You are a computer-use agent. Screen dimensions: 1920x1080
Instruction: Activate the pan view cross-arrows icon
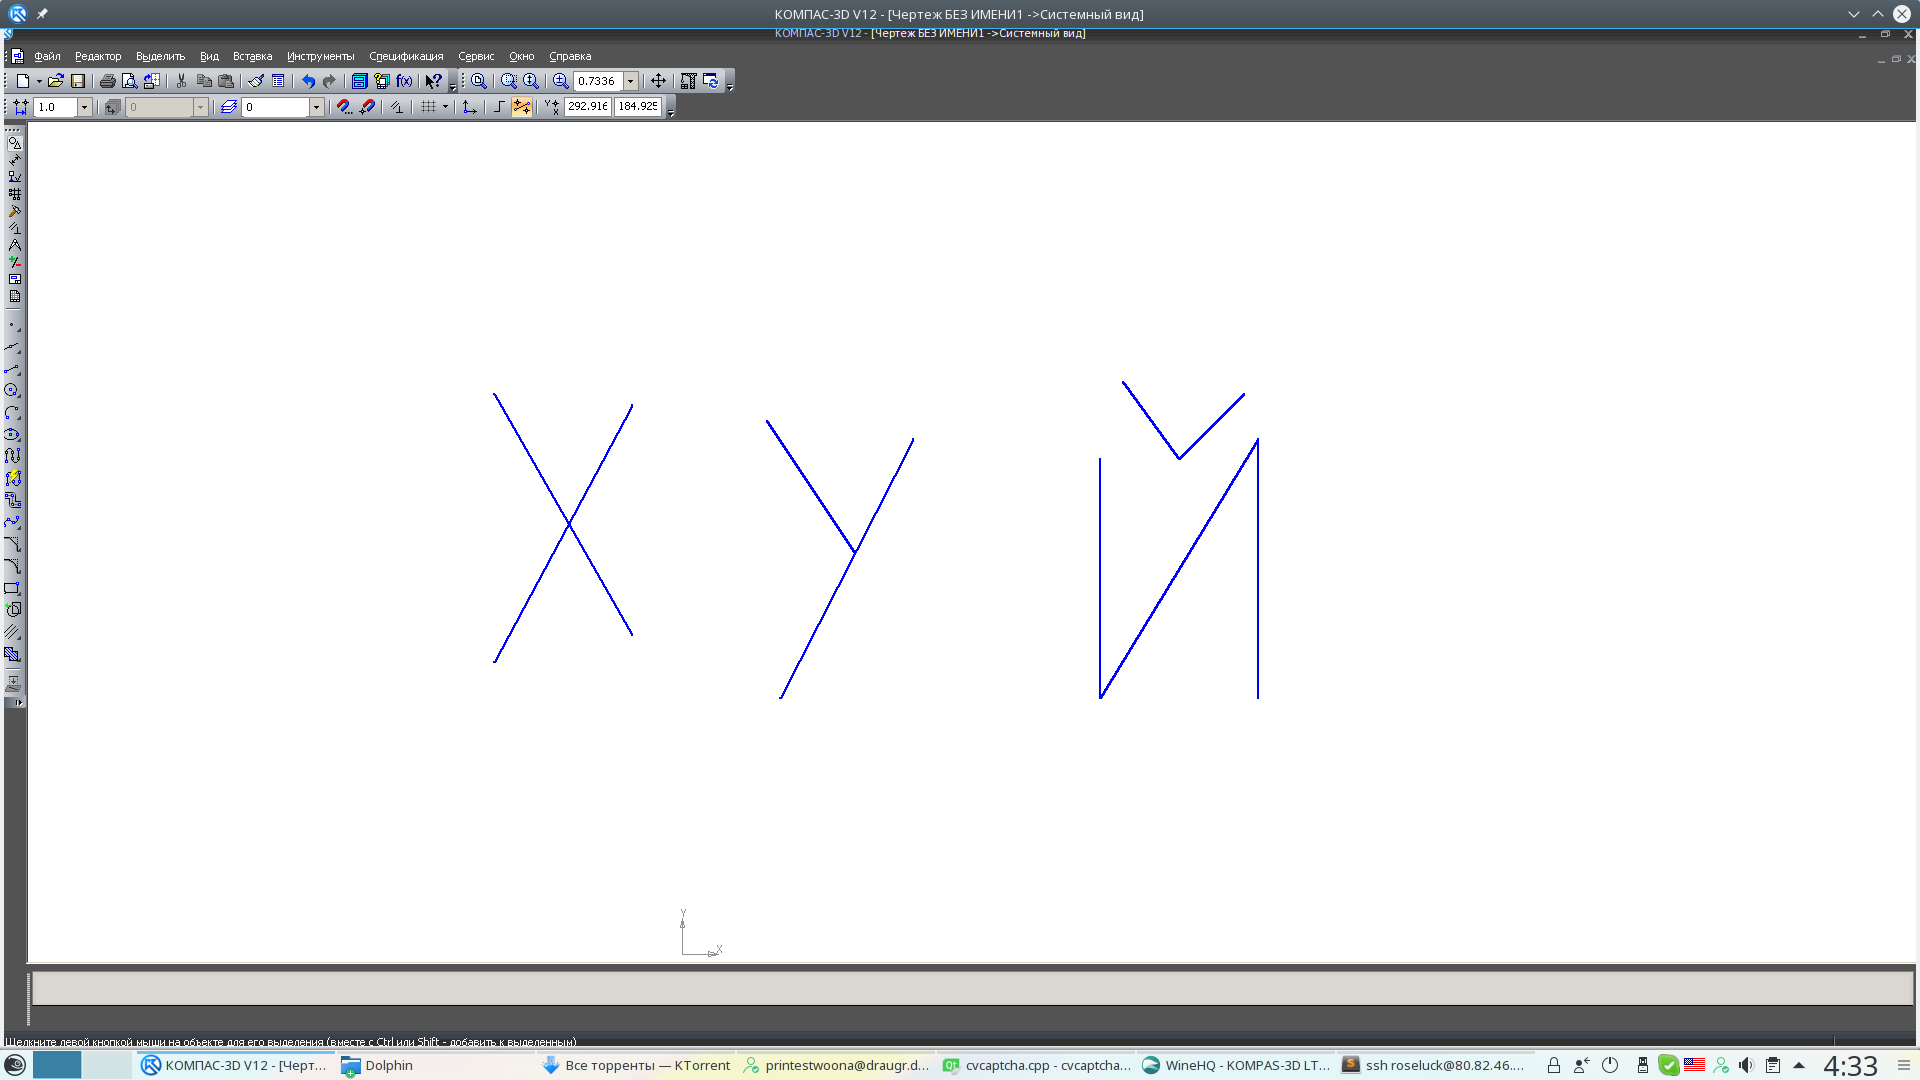point(658,81)
